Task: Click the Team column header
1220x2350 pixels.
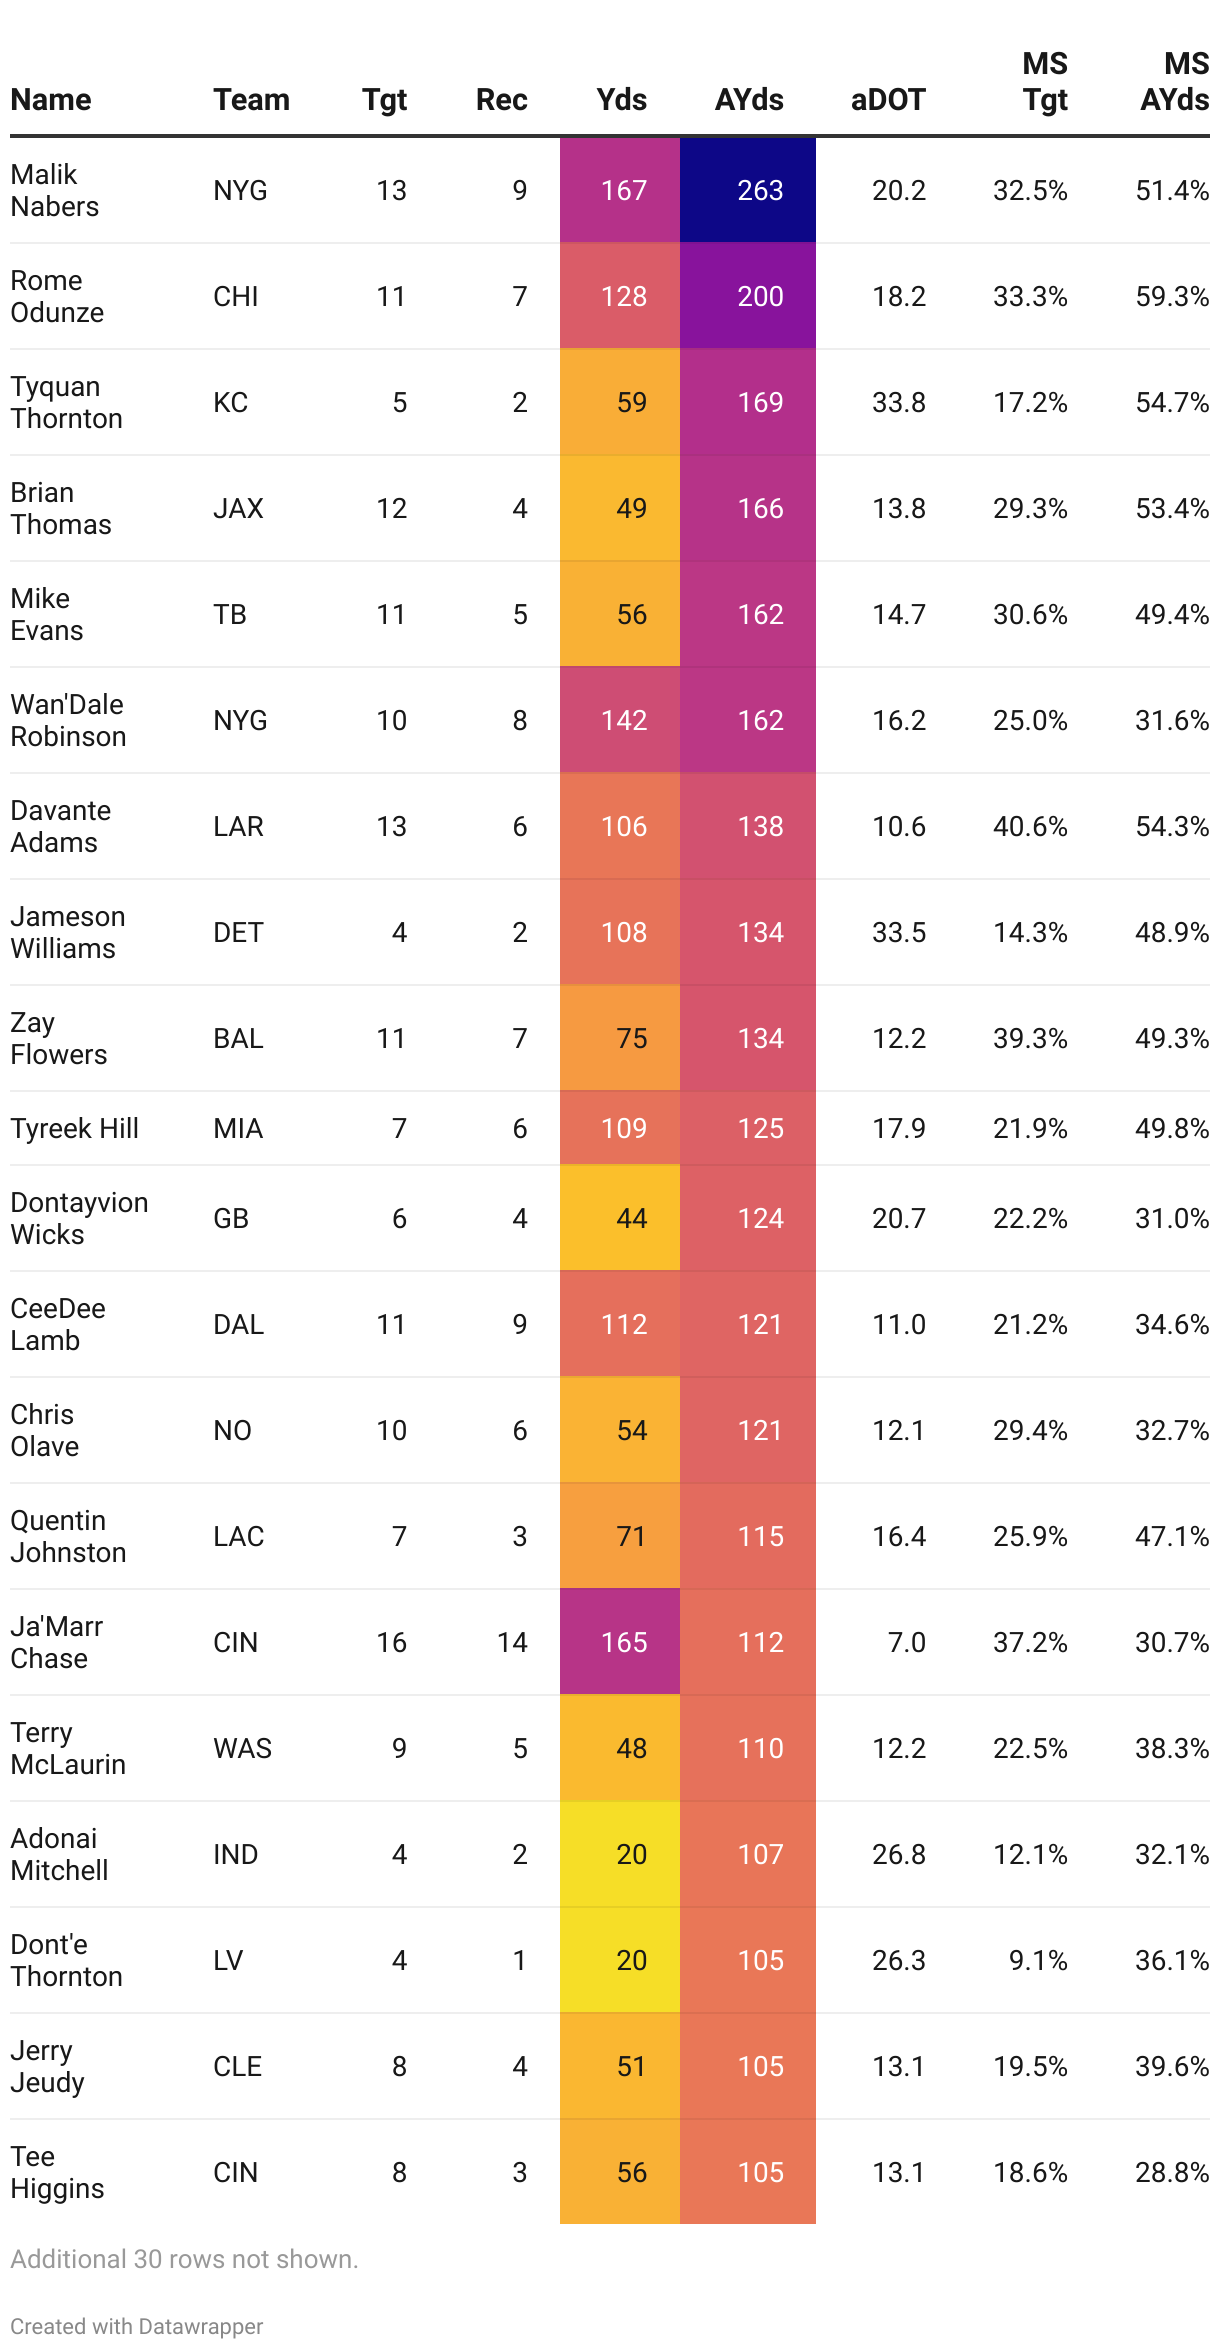Action: 251,100
